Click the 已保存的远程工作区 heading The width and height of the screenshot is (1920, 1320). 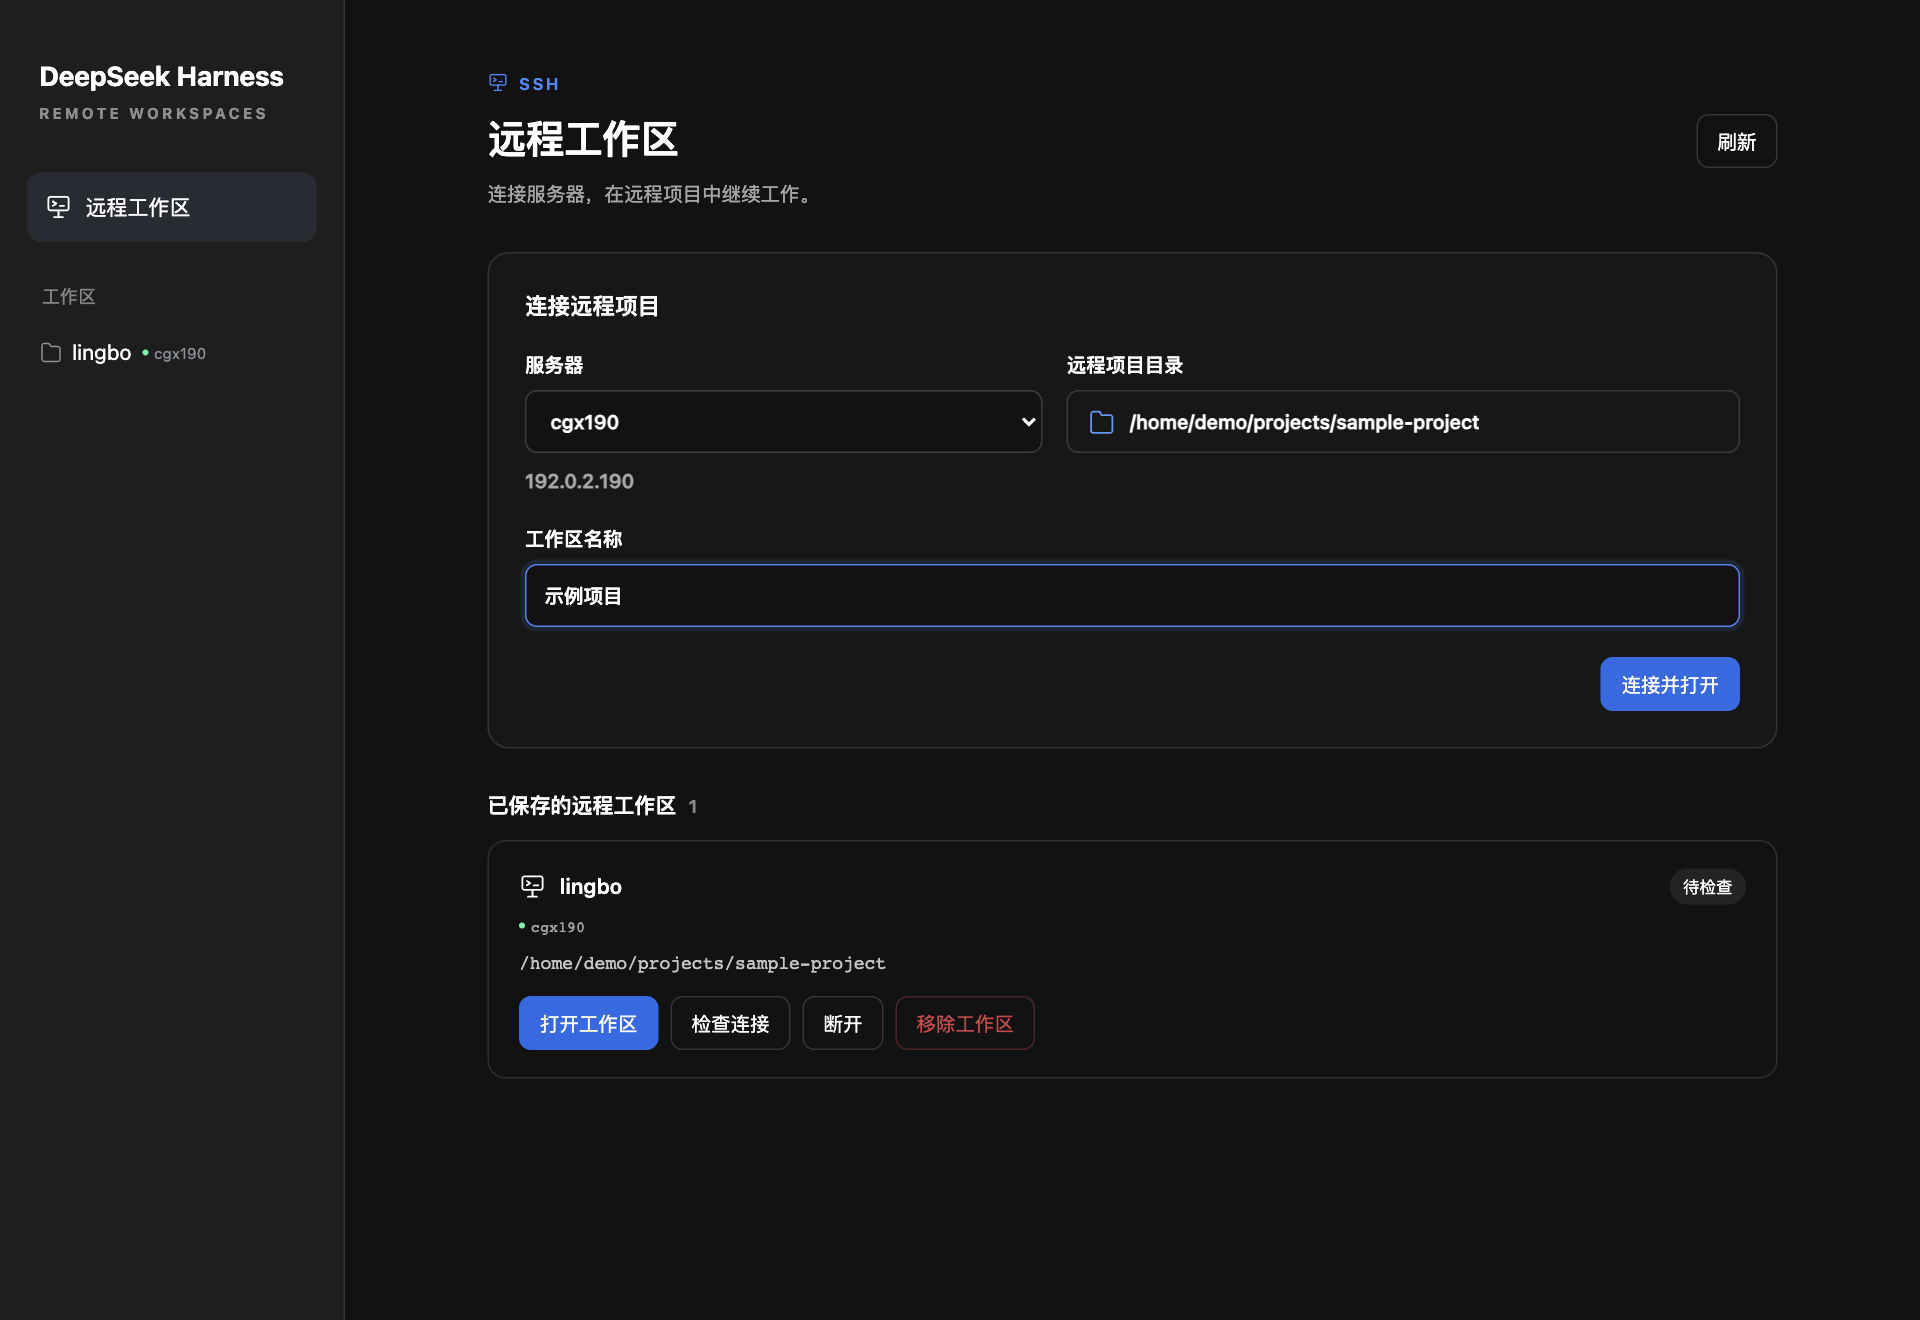581,806
